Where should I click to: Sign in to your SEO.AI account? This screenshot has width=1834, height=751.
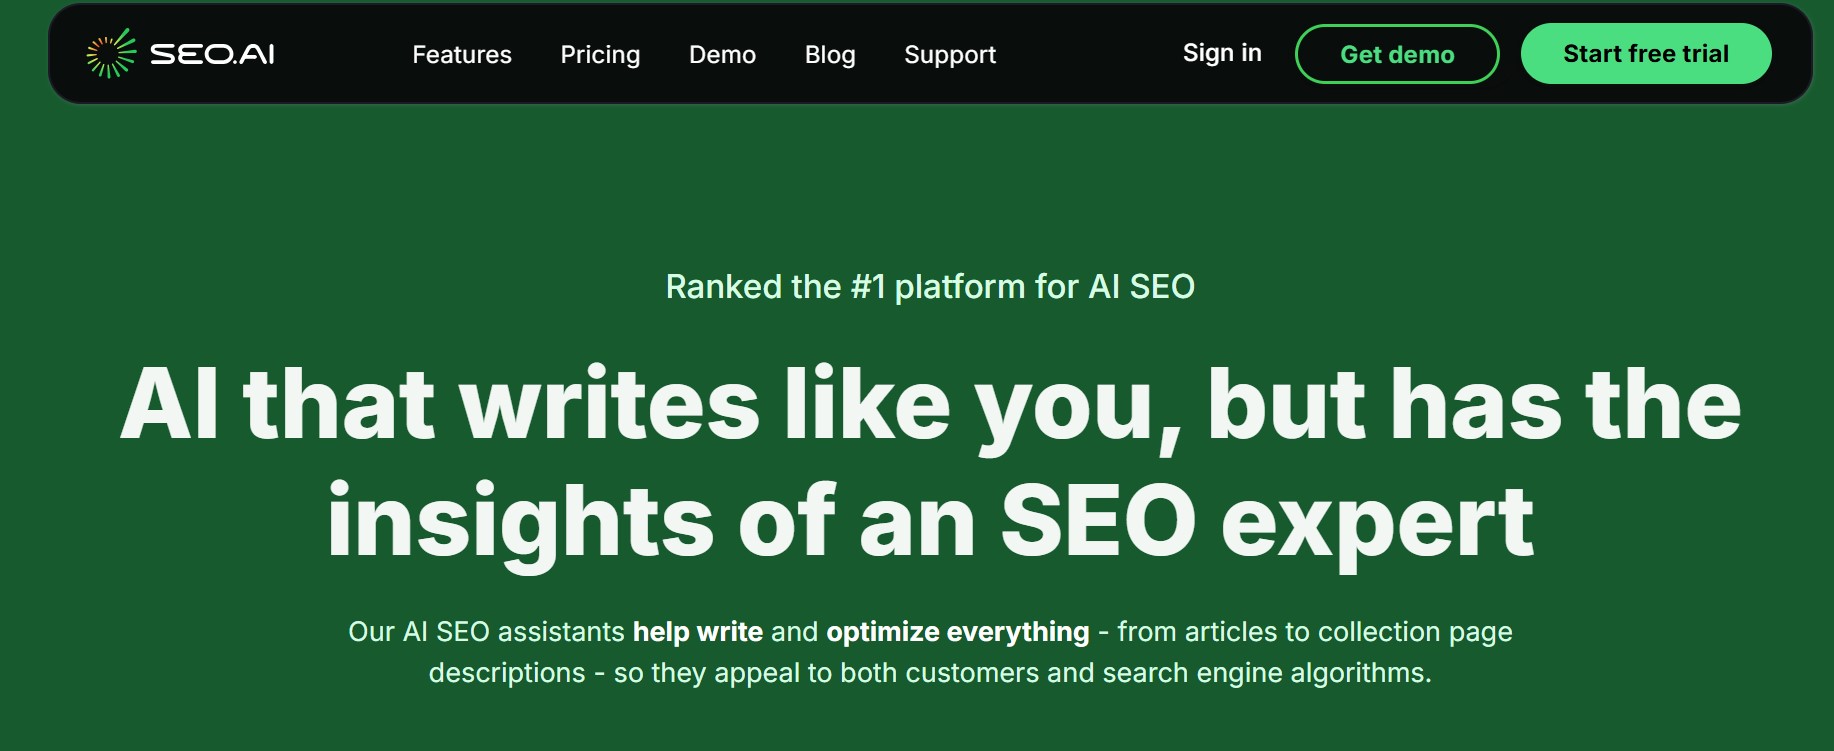pyautogui.click(x=1221, y=53)
